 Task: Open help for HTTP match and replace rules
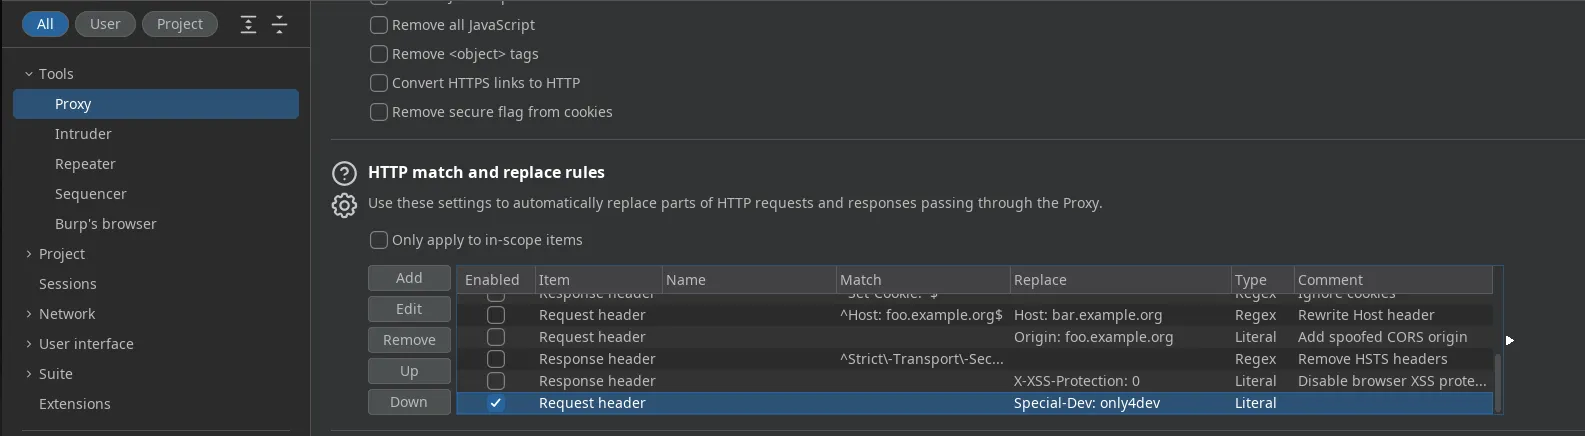pos(344,173)
